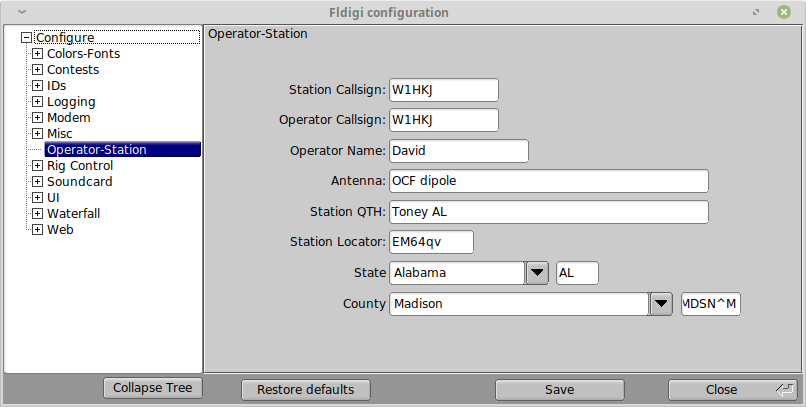Select the Operator-Station tree item

pos(122,150)
